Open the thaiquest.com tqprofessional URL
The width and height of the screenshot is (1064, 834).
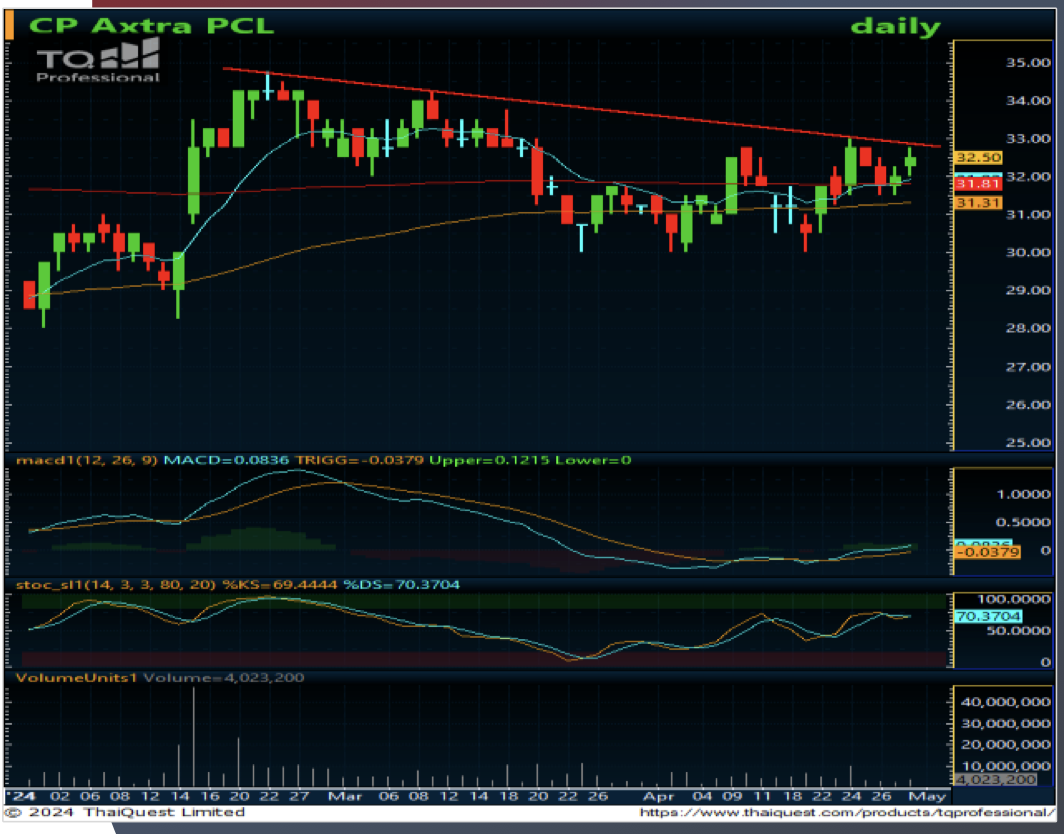(x=848, y=812)
